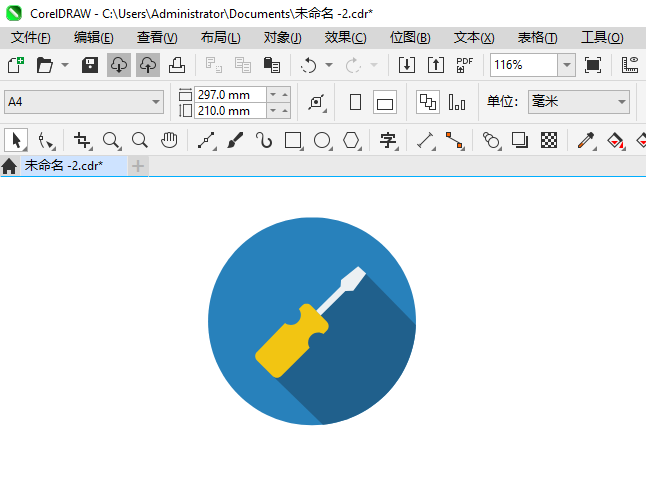This screenshot has width=646, height=503.
Task: Select the first Zoom magnifier tool
Action: tap(111, 140)
